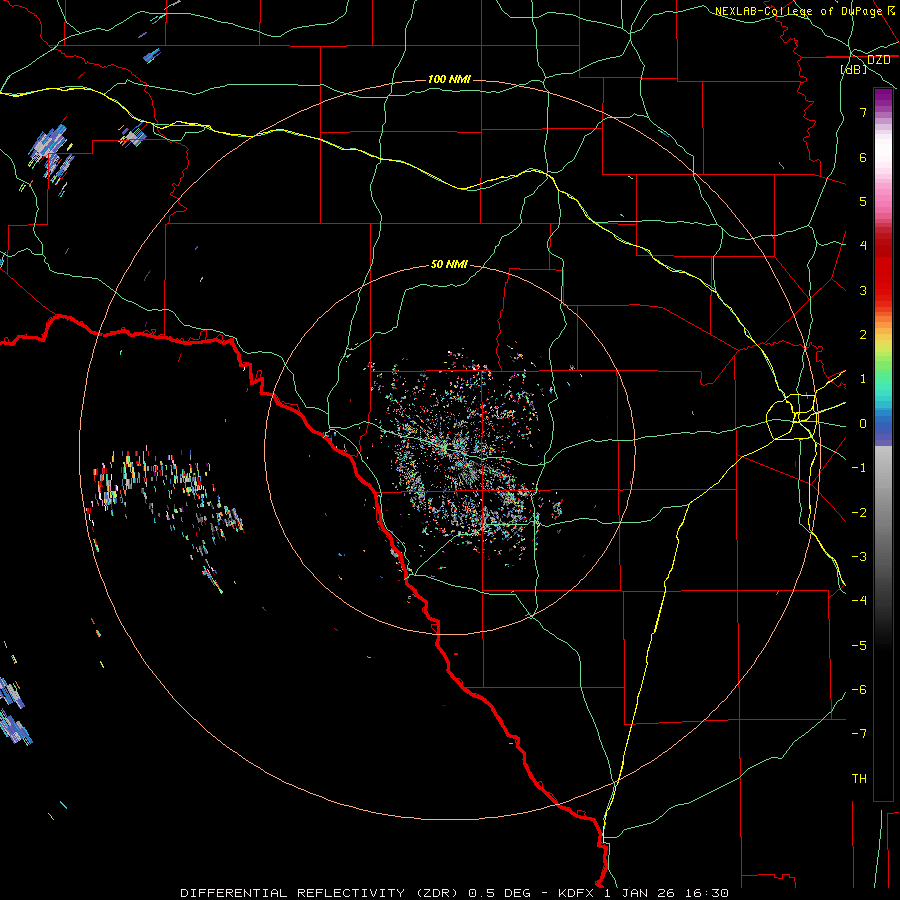Click the -7 value on the color scale
900x900 pixels.
[x=859, y=734]
